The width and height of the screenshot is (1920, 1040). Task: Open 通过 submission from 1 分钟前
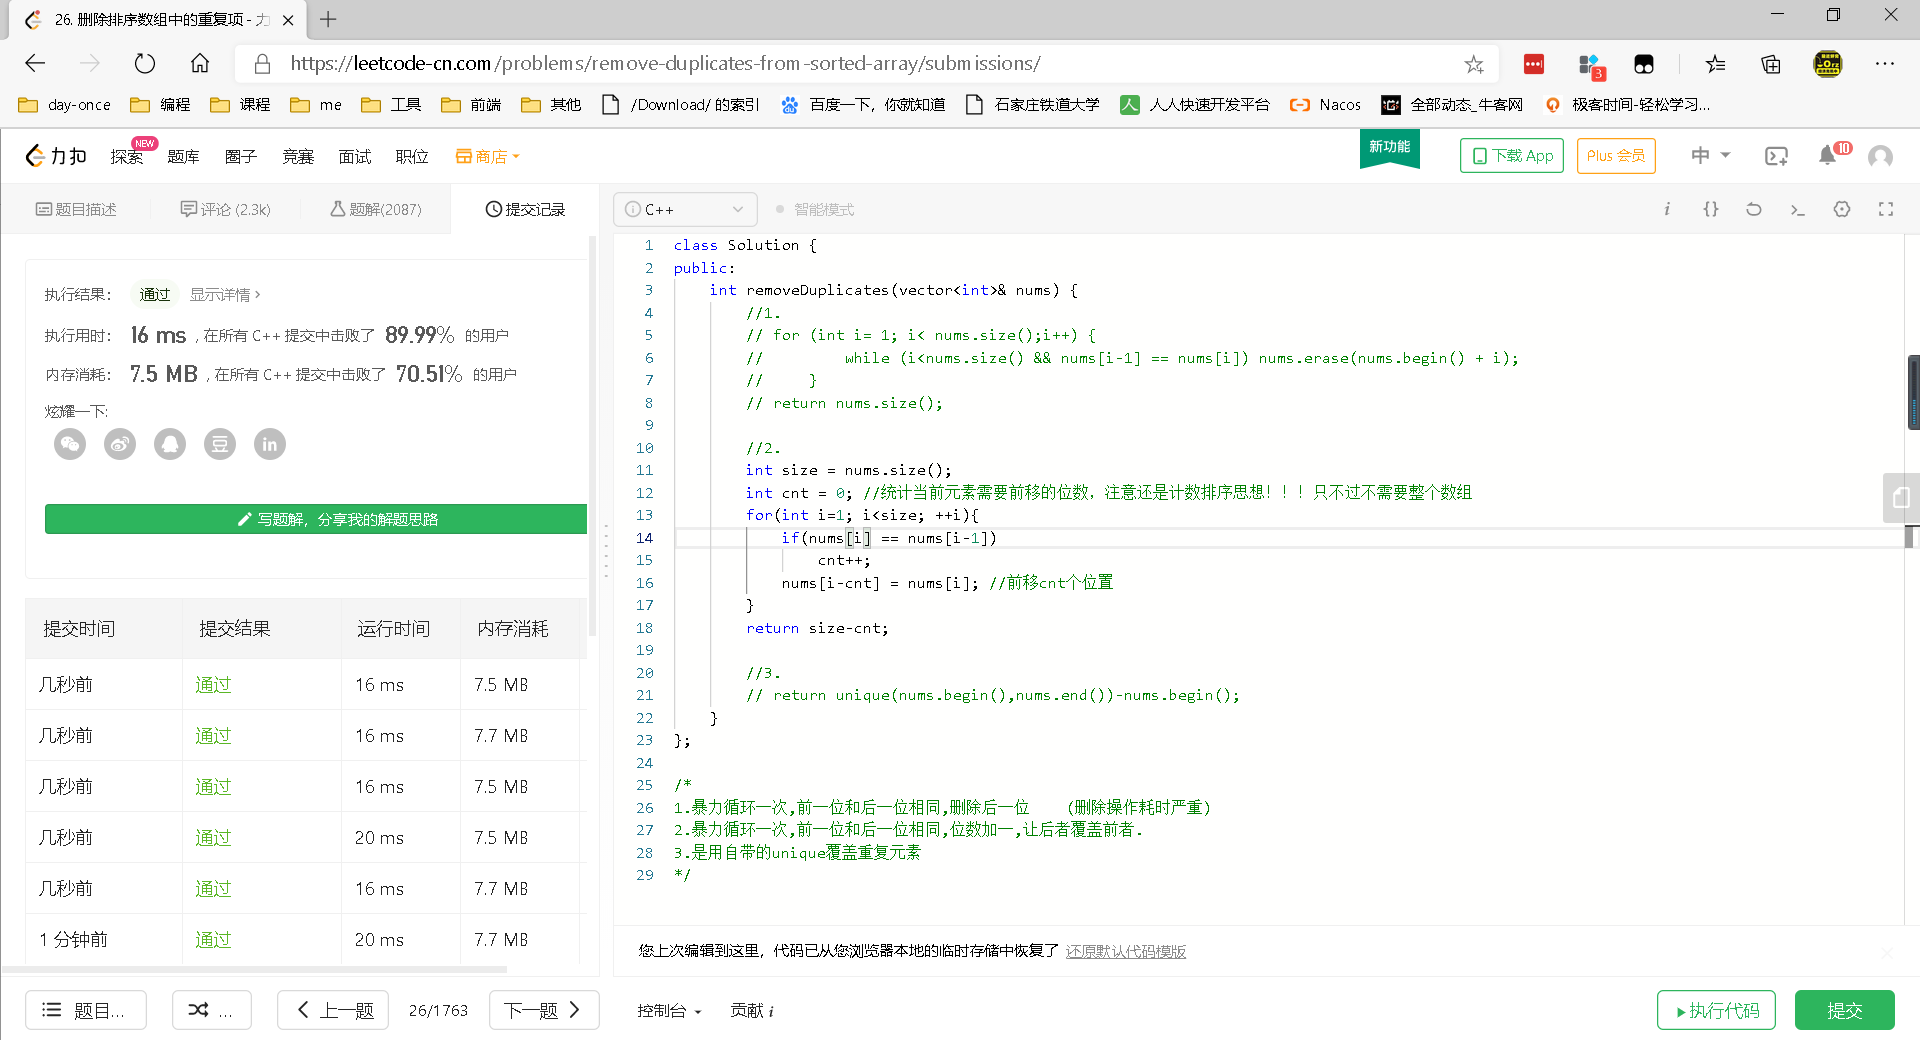213,940
